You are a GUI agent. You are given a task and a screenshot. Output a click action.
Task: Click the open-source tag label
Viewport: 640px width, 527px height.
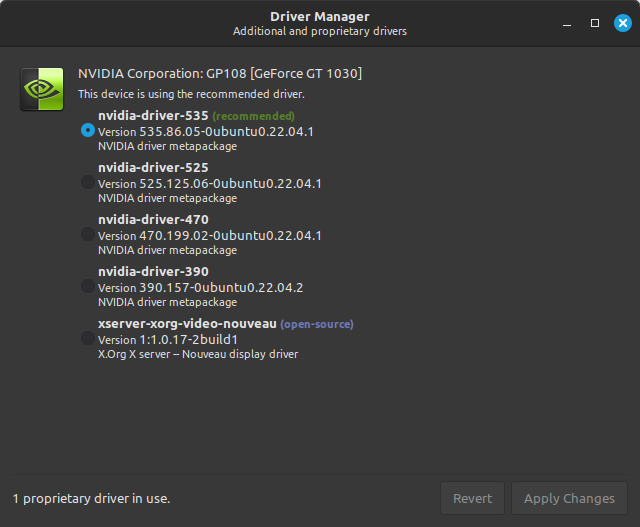coord(317,324)
